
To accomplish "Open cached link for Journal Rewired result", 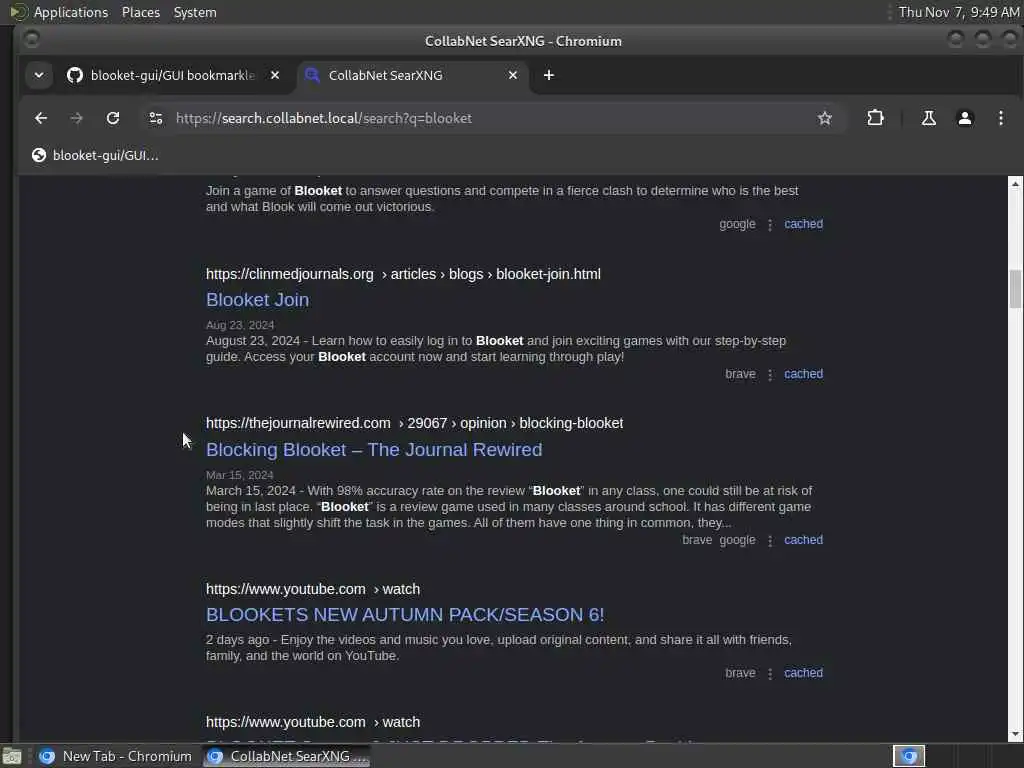I will pyautogui.click(x=803, y=540).
